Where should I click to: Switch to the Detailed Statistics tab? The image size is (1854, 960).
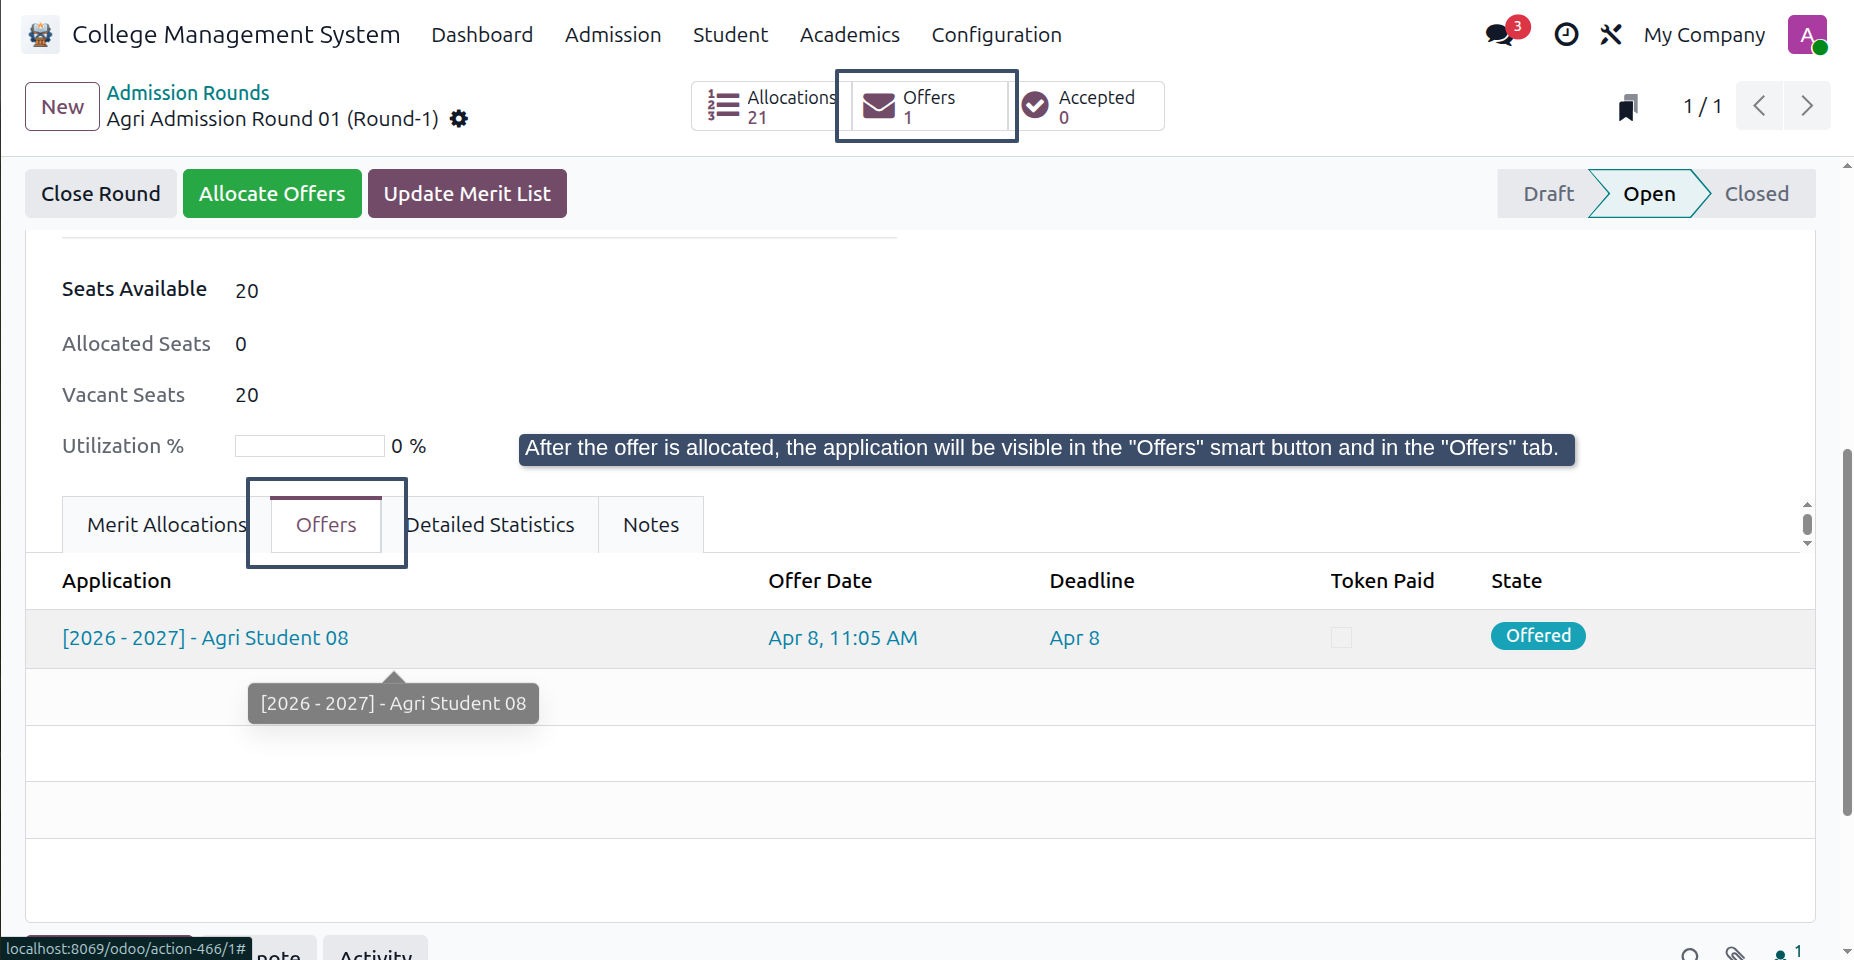[x=490, y=525]
